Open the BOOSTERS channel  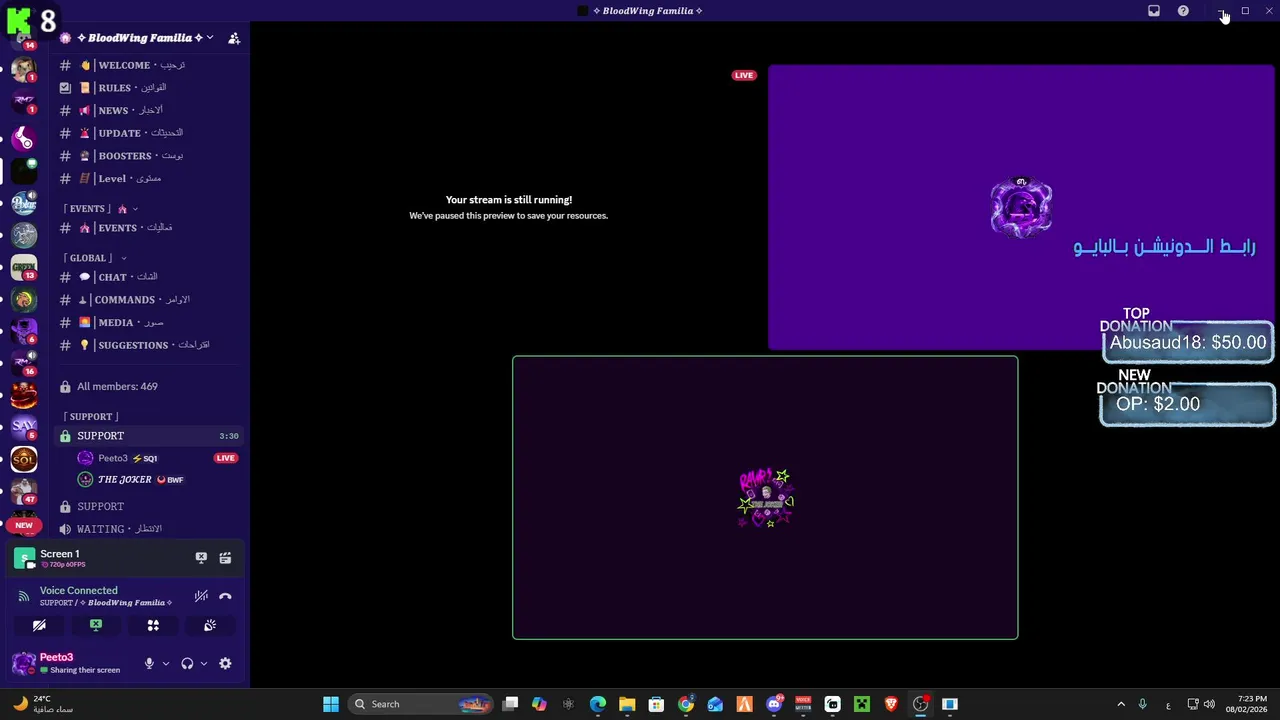coord(150,156)
